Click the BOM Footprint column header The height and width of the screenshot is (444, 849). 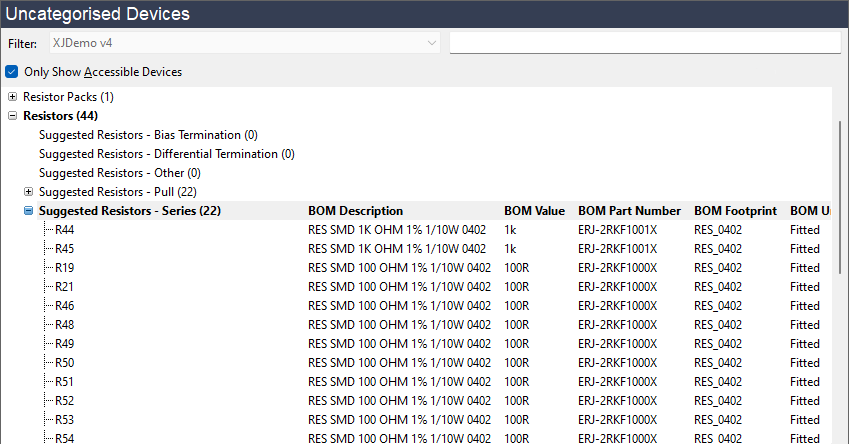735,211
